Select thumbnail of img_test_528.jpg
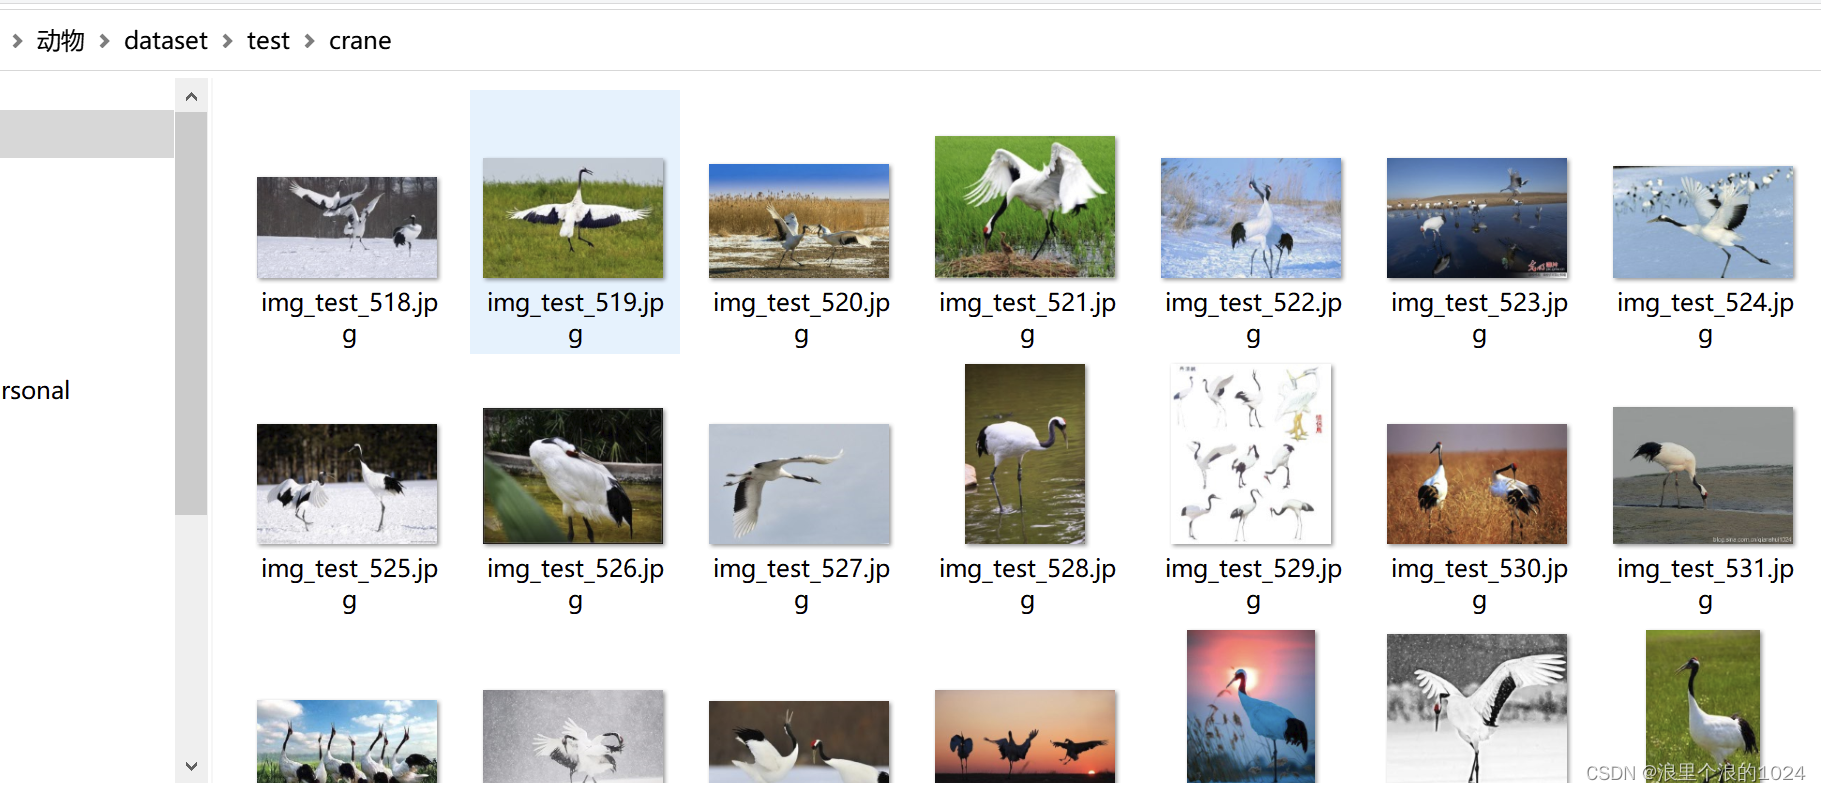 click(x=1025, y=454)
